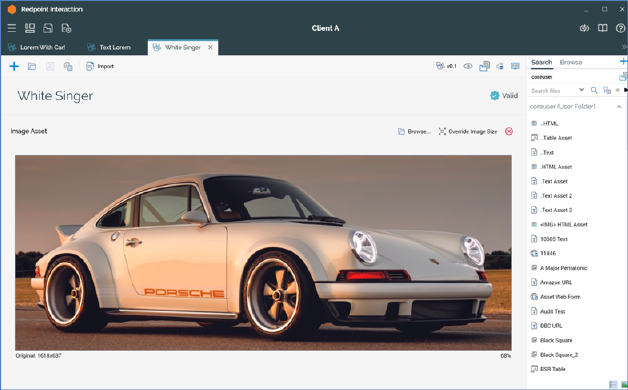This screenshot has width=628, height=390.
Task: Click the search magnifier icon
Action: pyautogui.click(x=594, y=90)
